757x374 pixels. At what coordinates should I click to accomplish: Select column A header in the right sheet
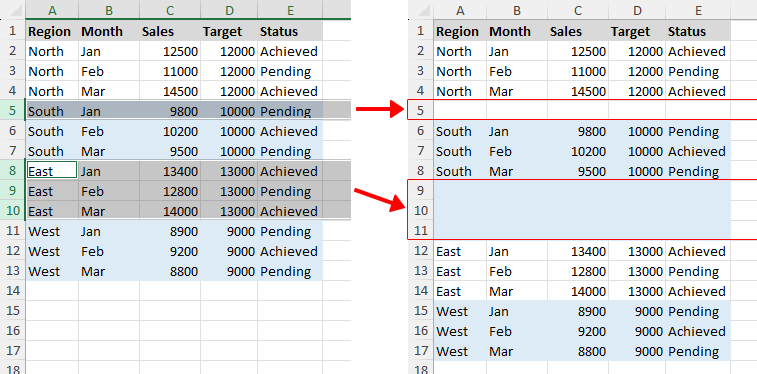[460, 10]
